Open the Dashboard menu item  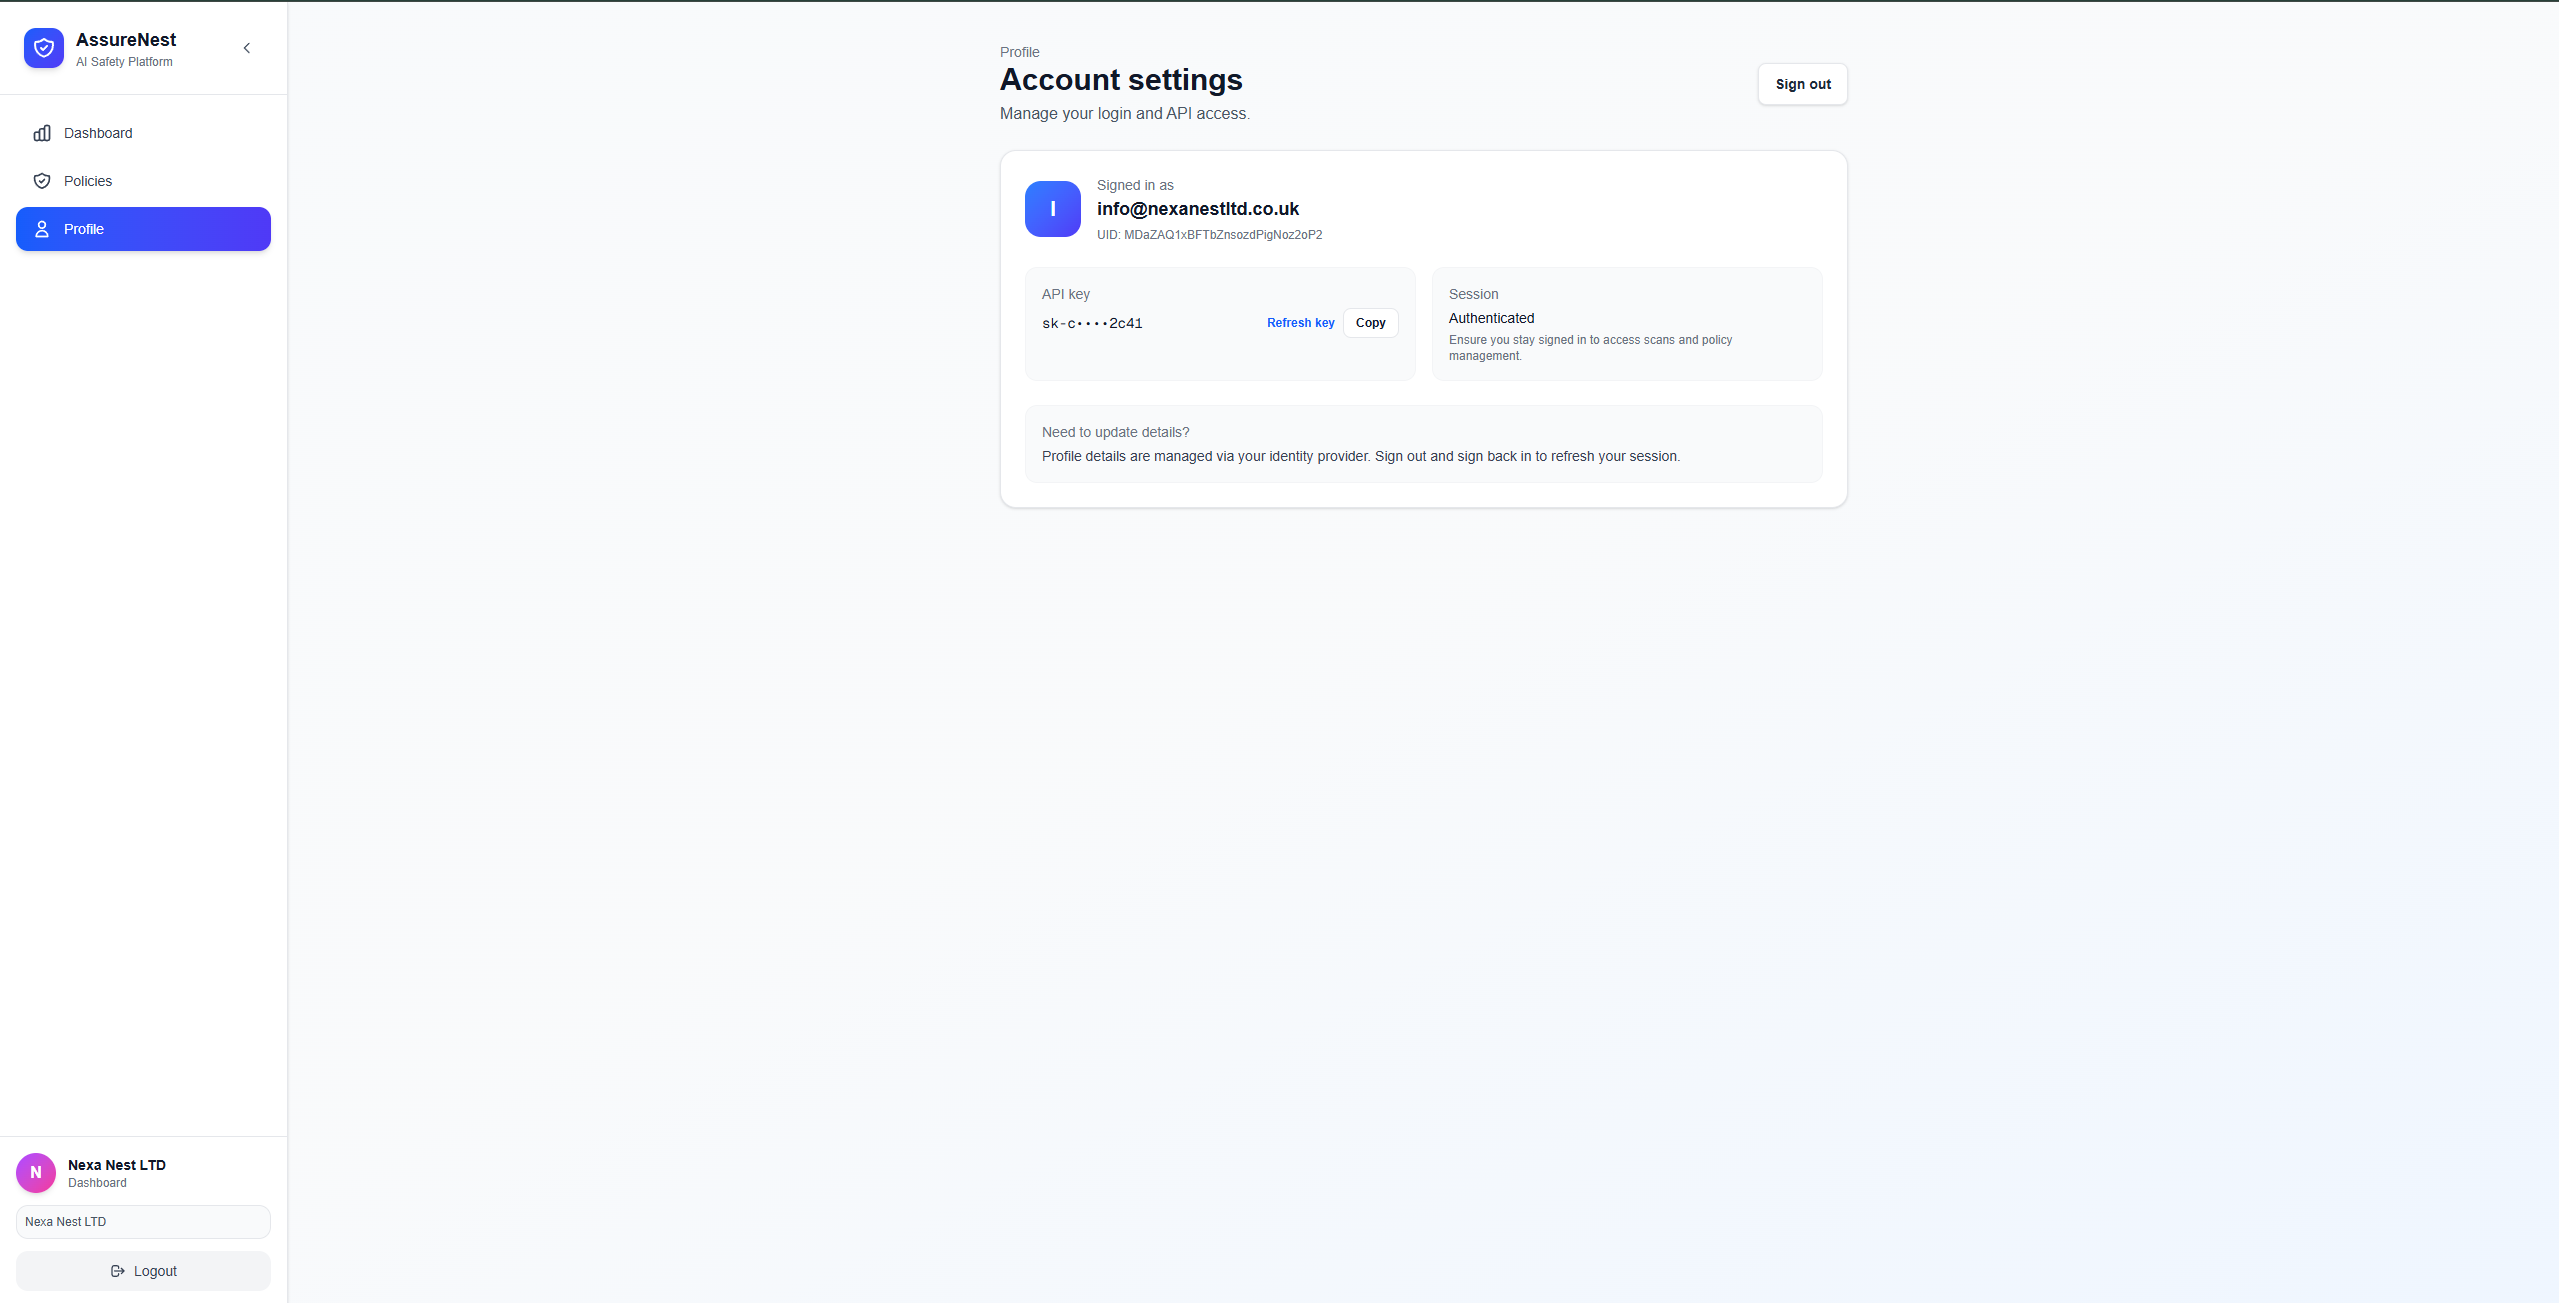coord(98,133)
